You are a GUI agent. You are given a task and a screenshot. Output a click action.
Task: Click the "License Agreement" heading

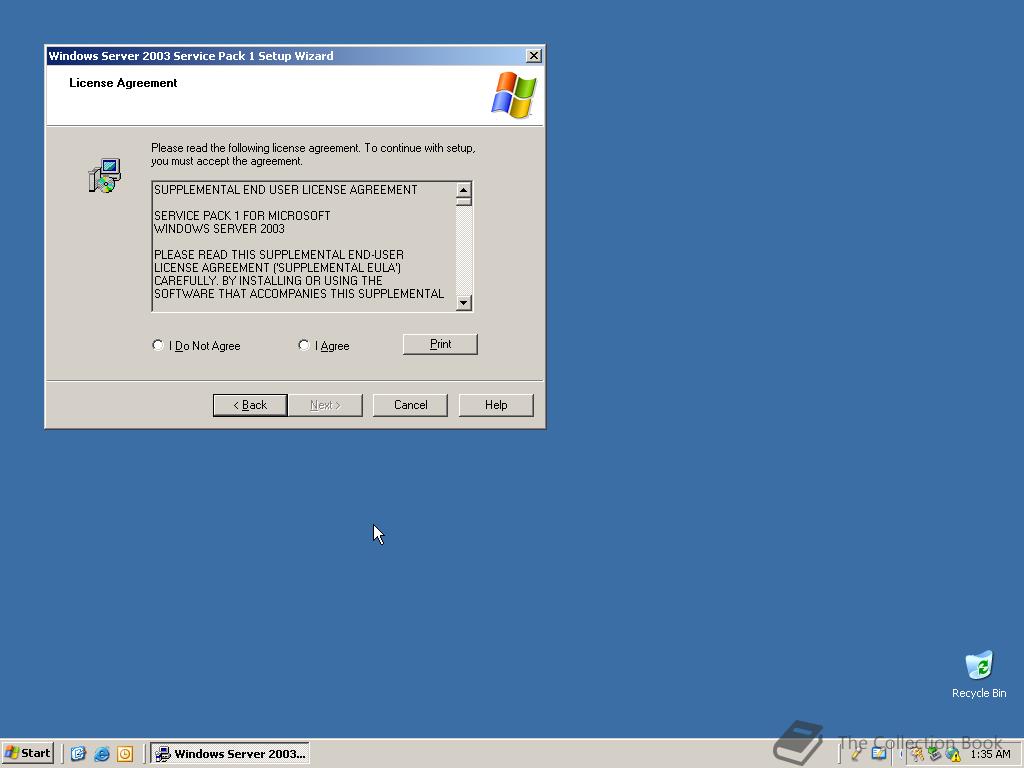[123, 83]
